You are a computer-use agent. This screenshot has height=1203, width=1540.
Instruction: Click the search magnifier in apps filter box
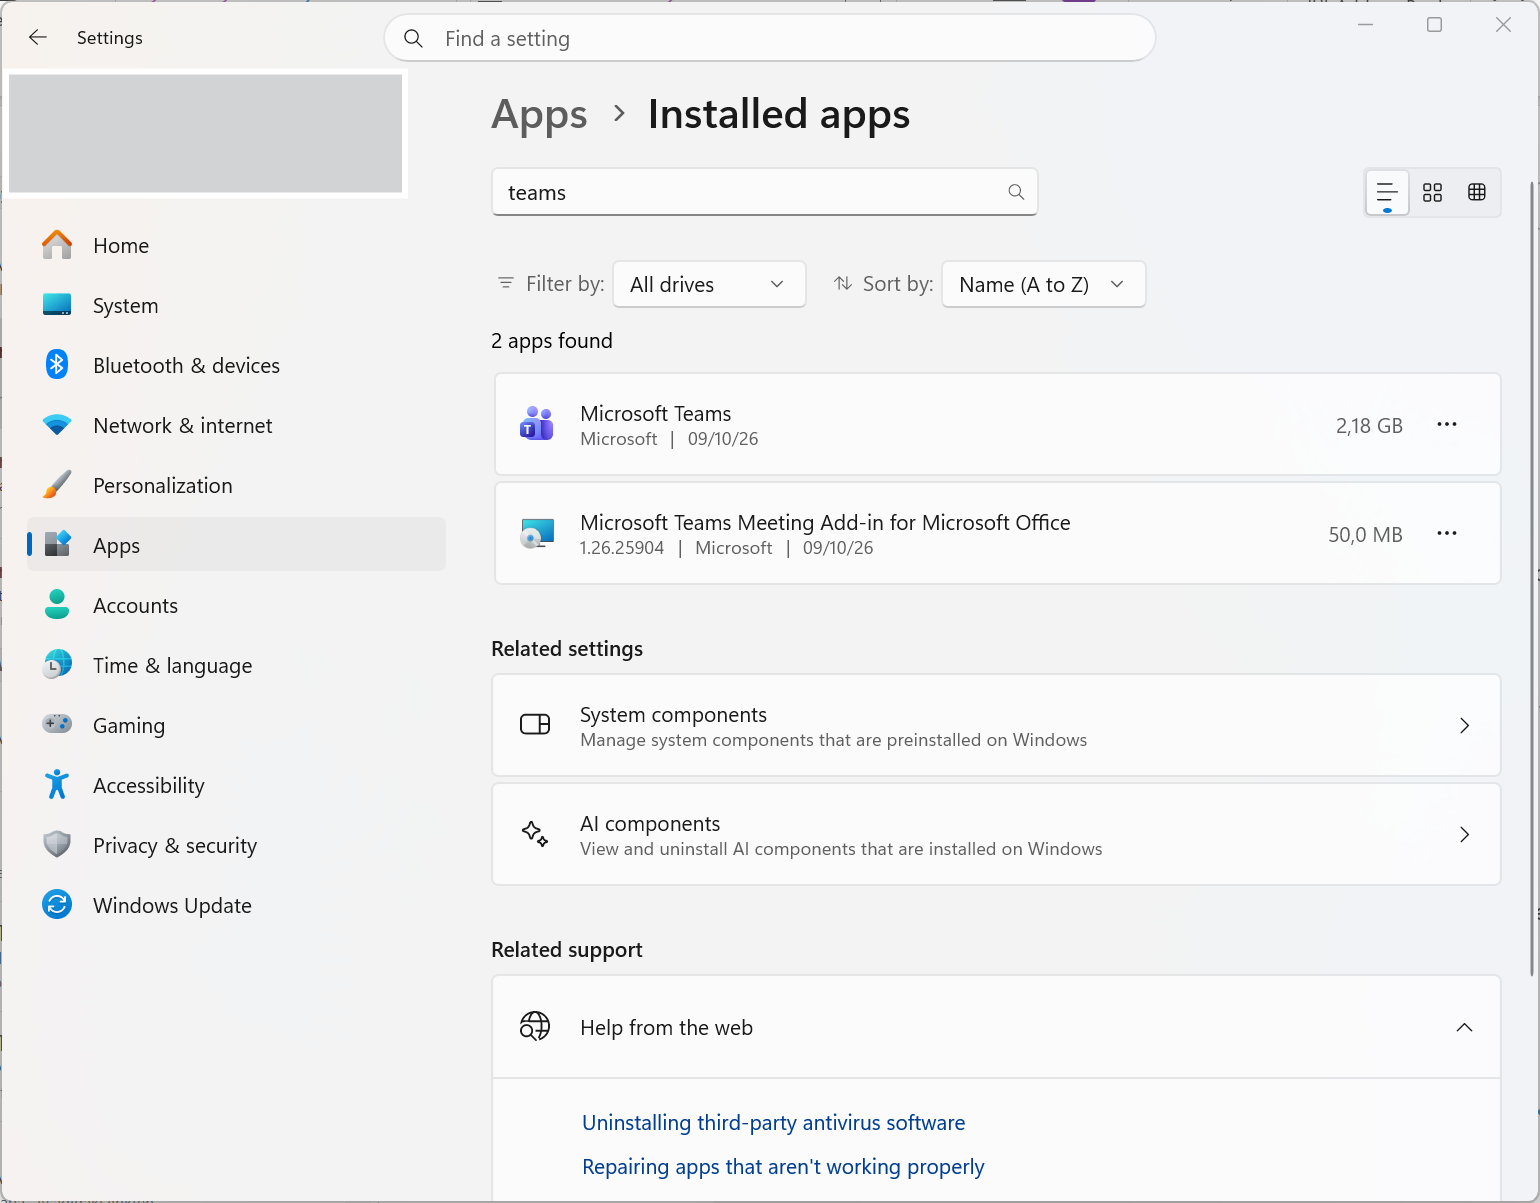pyautogui.click(x=1016, y=192)
